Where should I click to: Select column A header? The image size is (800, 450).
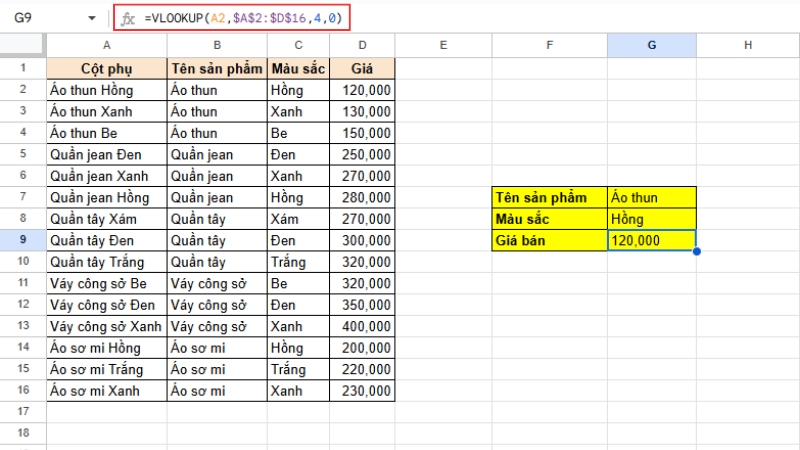106,45
